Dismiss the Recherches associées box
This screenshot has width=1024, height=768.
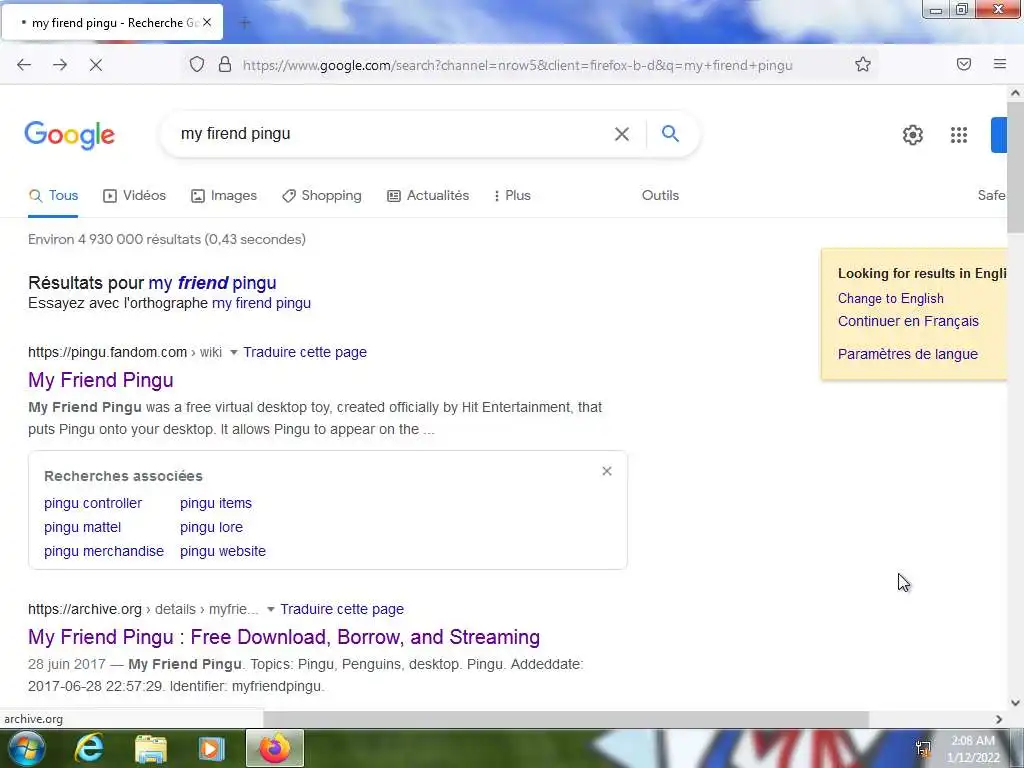click(x=607, y=471)
